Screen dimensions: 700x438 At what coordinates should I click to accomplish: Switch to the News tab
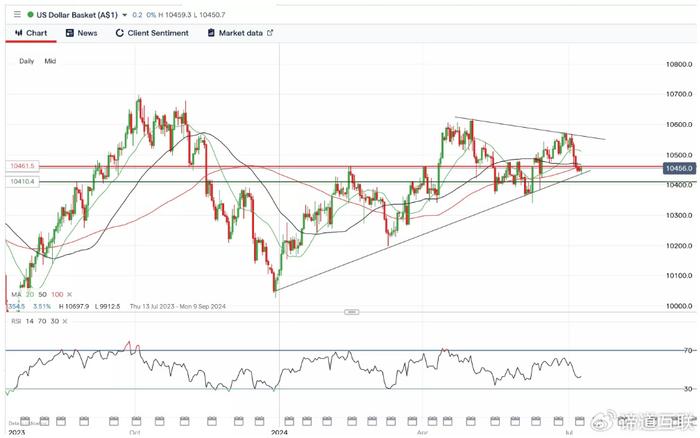pos(81,33)
